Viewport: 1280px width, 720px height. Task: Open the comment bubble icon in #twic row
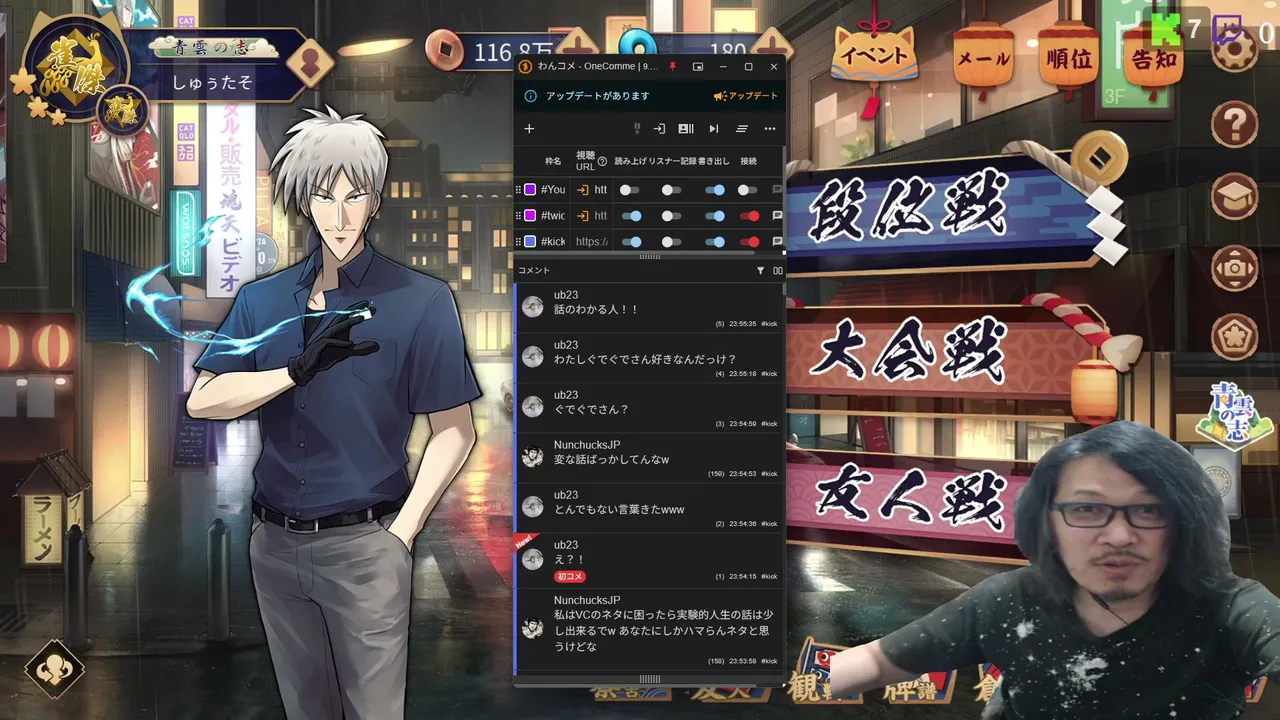pyautogui.click(x=777, y=215)
